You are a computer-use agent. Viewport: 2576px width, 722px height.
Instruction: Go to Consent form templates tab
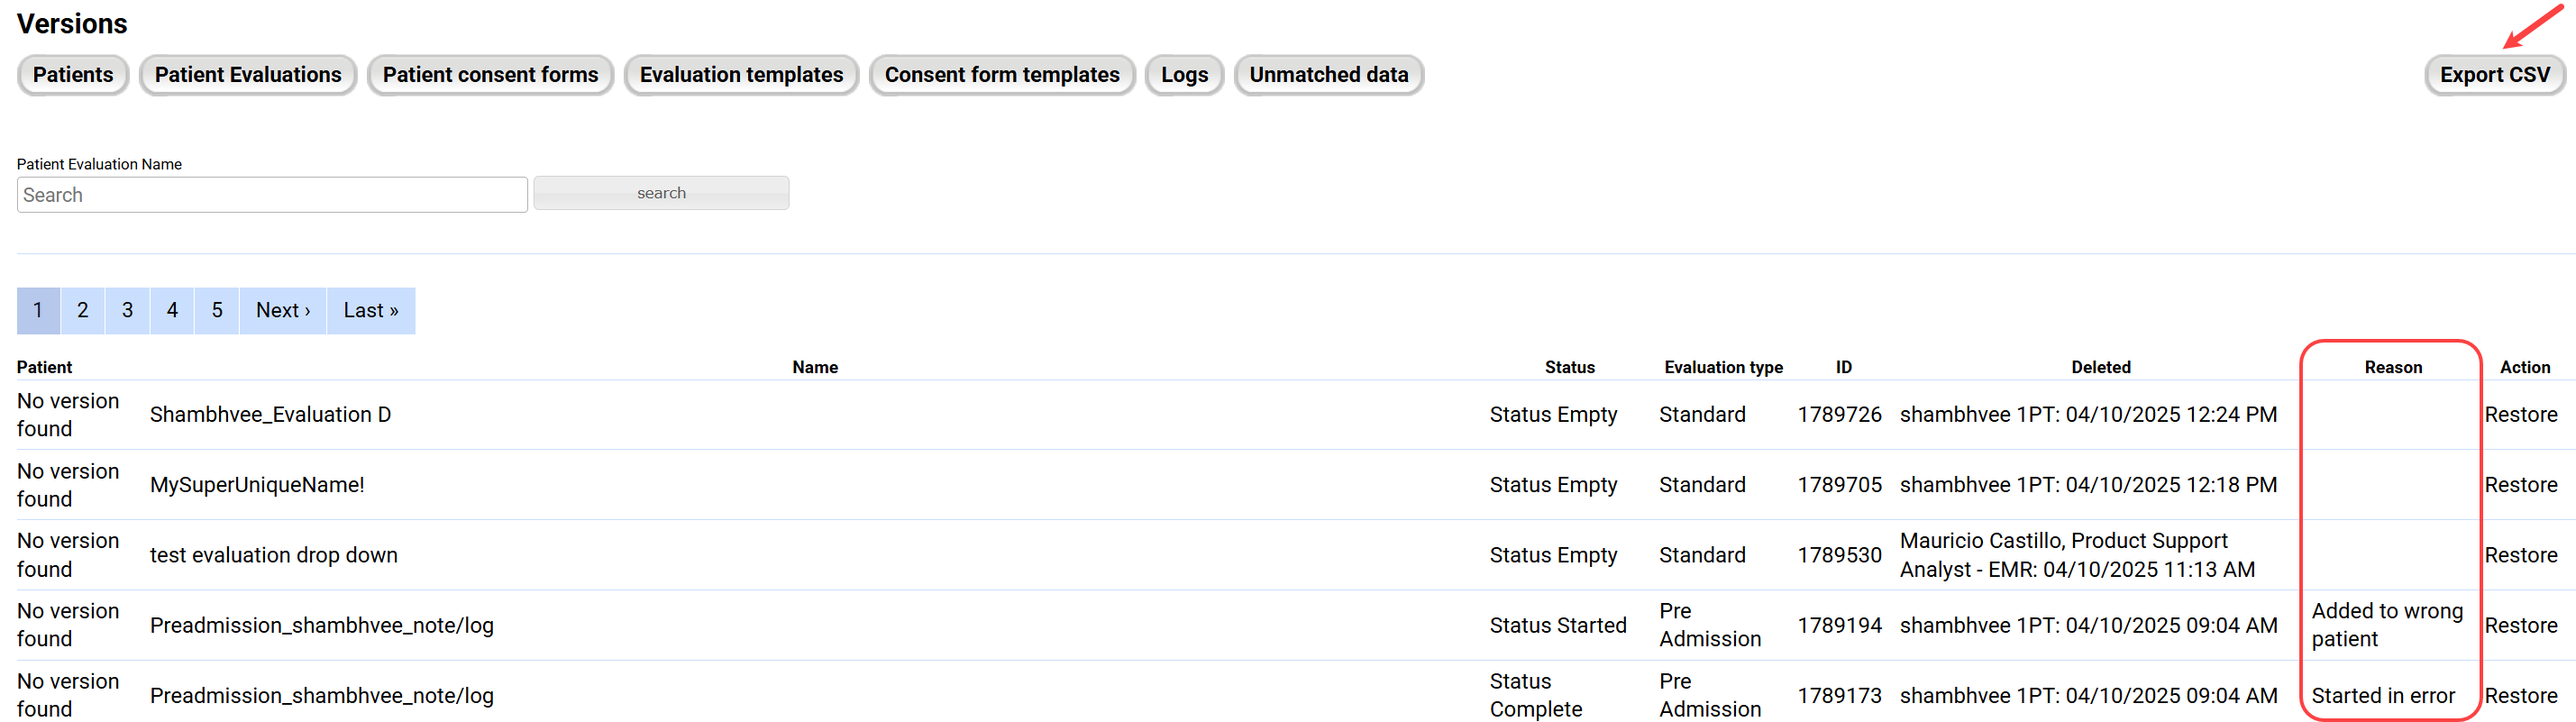1001,75
